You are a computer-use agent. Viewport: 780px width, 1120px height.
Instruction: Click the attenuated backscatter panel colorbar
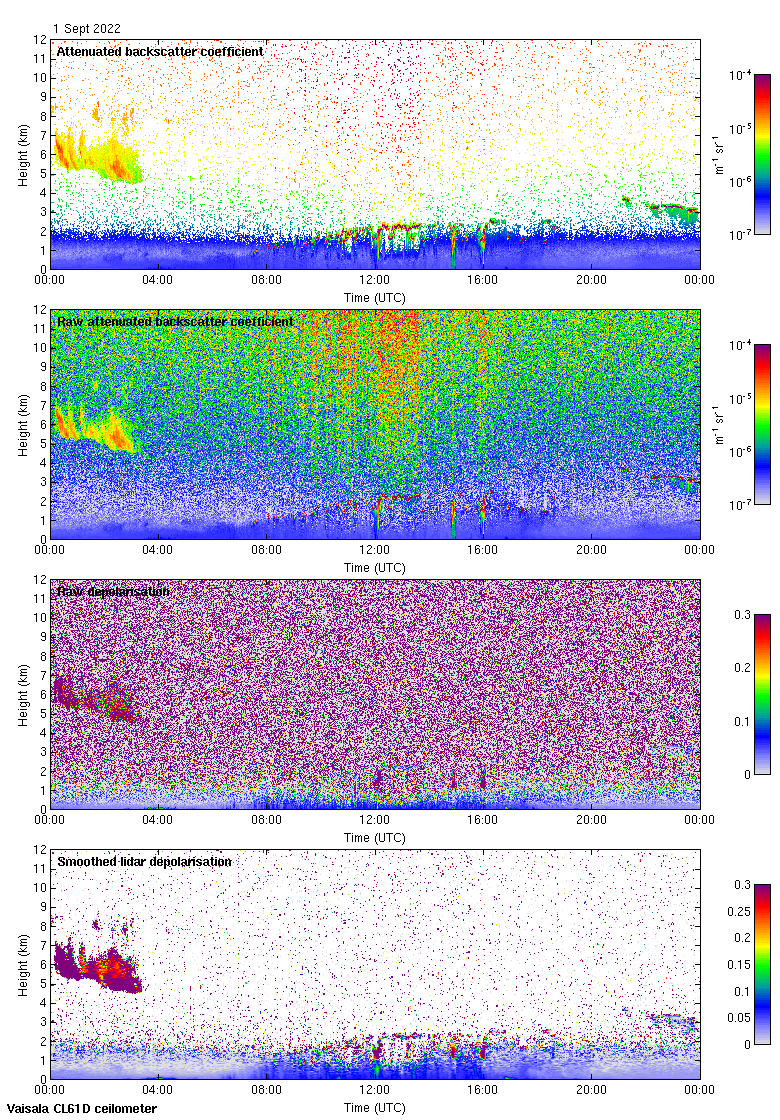[762, 154]
